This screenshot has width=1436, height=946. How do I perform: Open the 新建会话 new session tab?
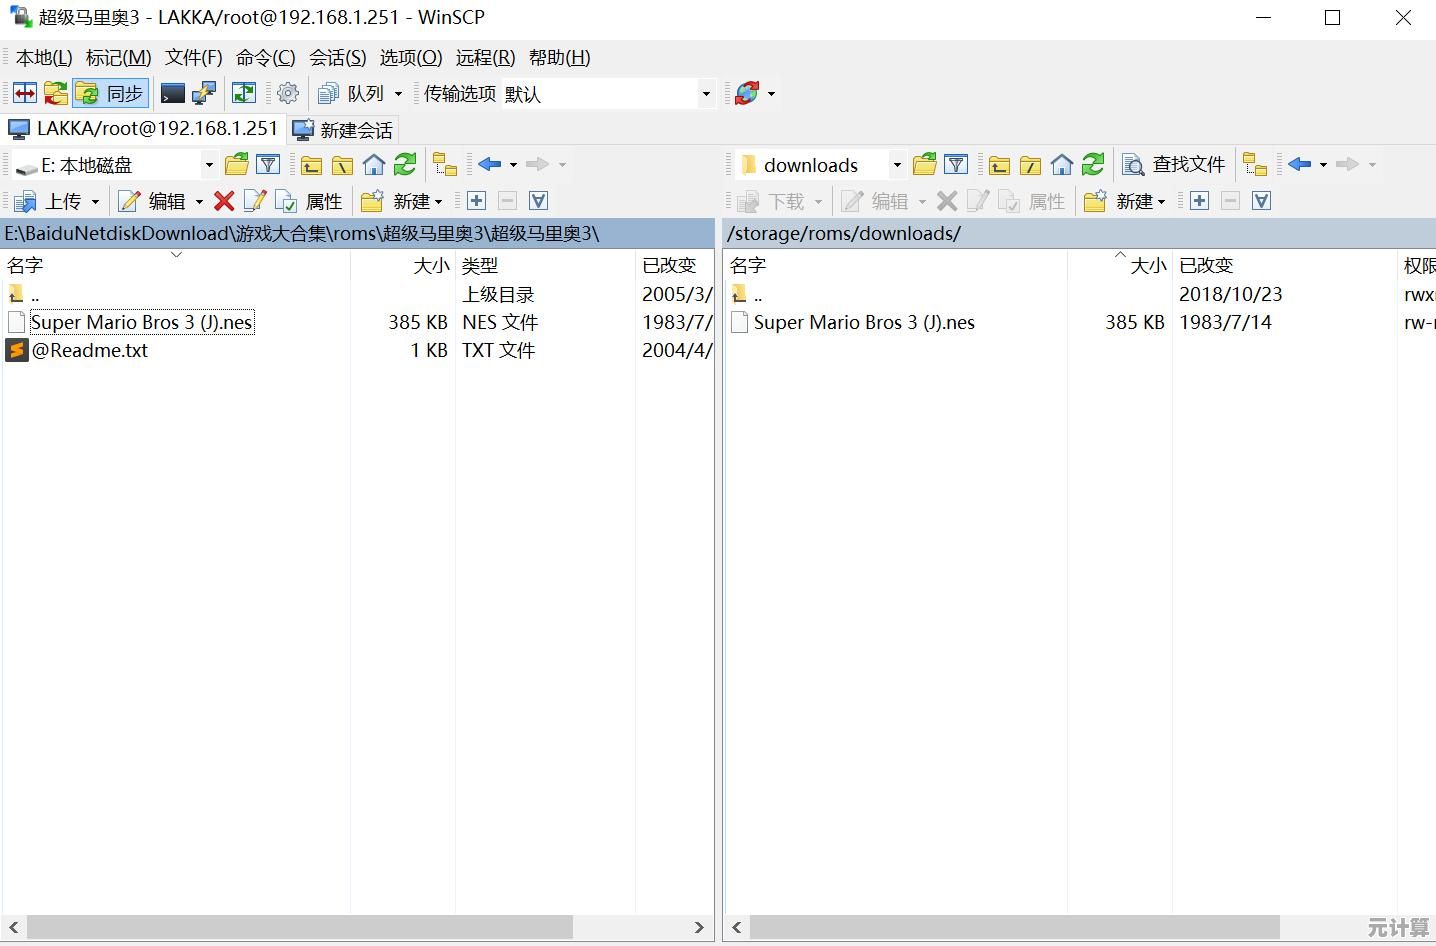tap(343, 130)
